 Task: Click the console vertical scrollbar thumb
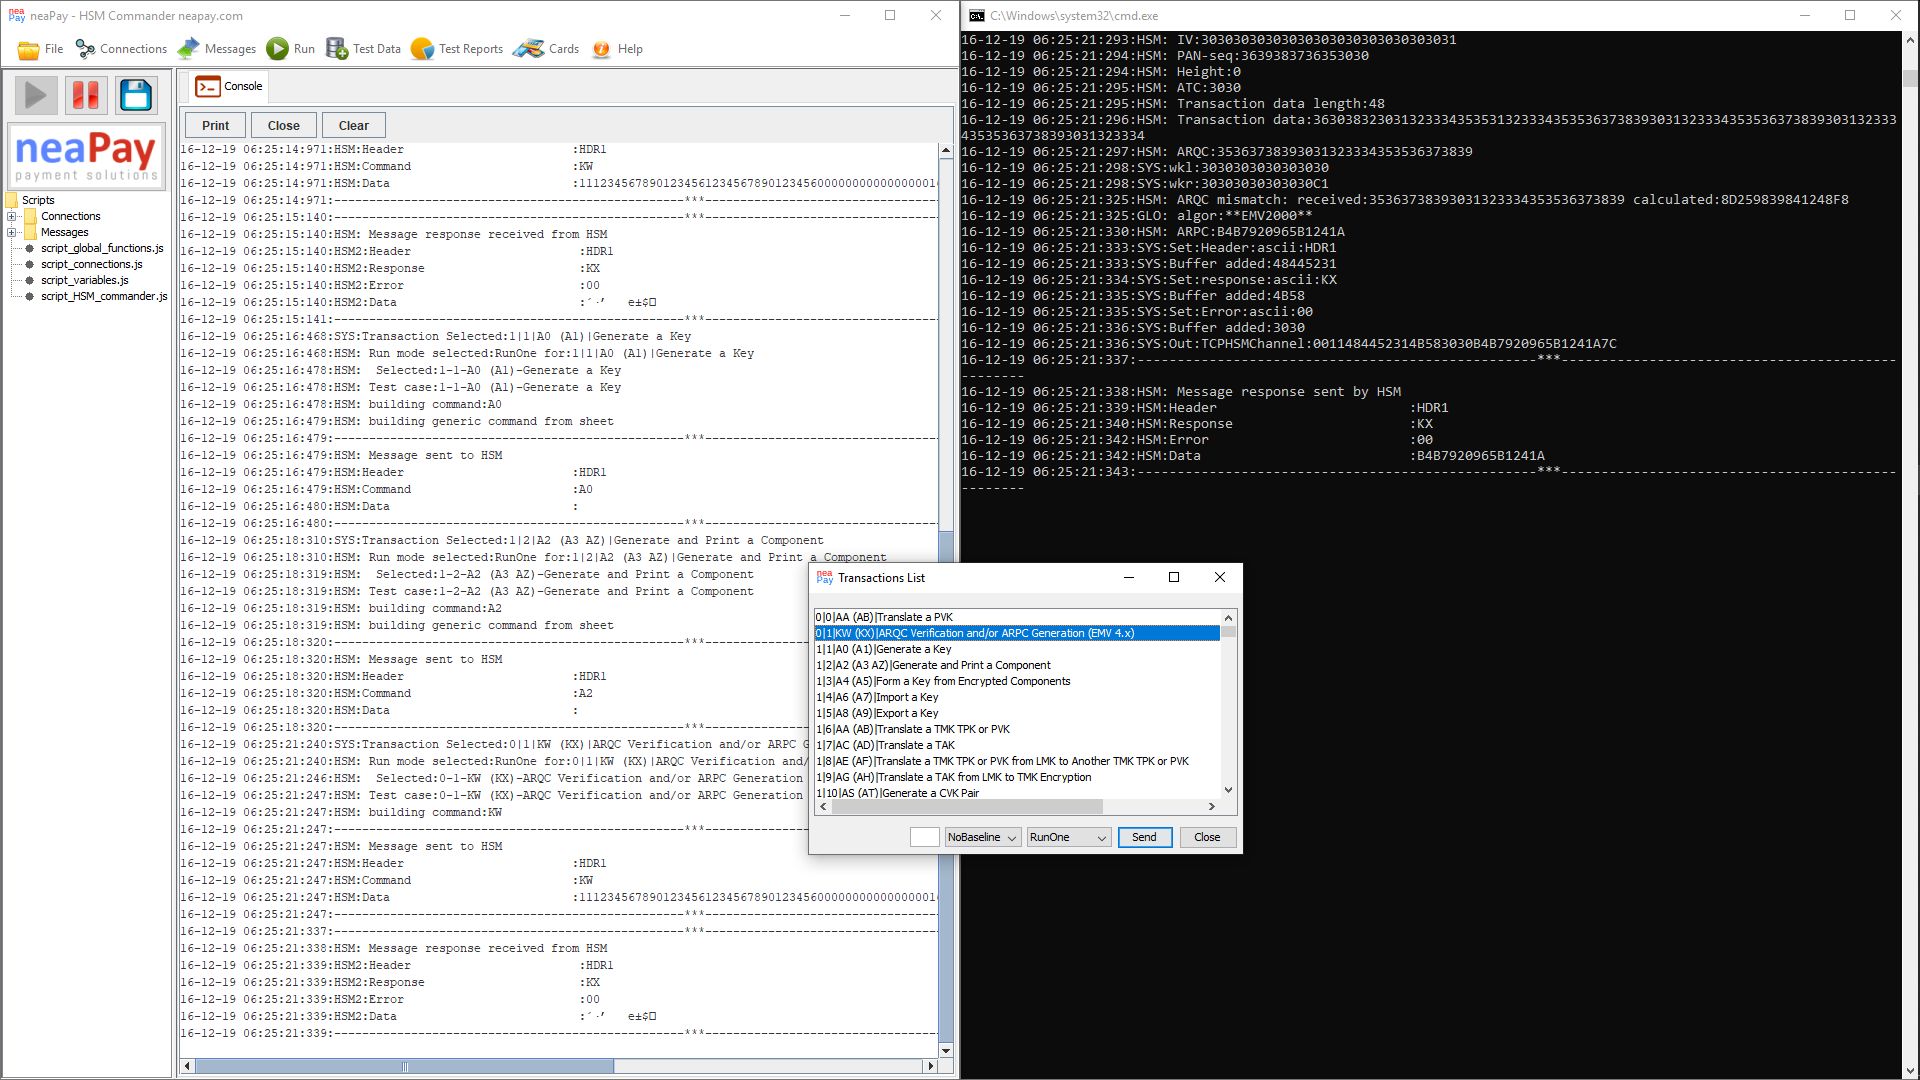[946, 787]
